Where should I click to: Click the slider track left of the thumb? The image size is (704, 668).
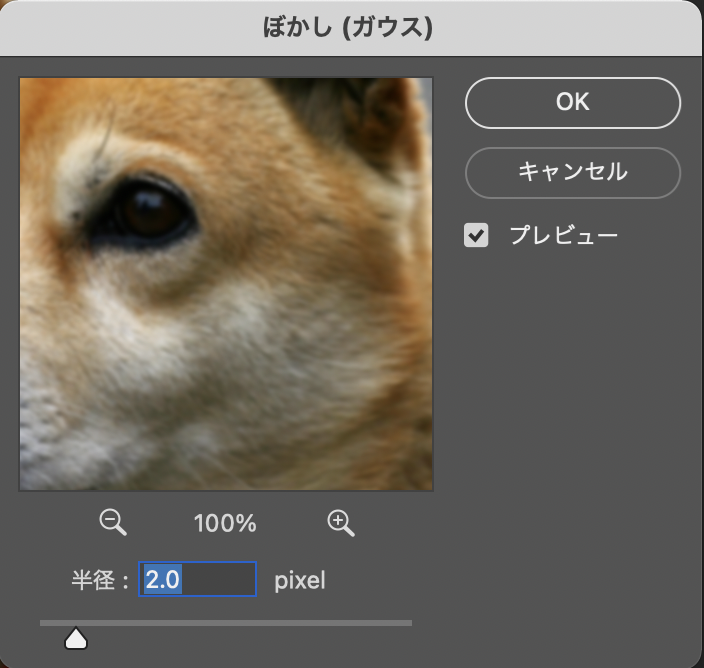pos(52,623)
